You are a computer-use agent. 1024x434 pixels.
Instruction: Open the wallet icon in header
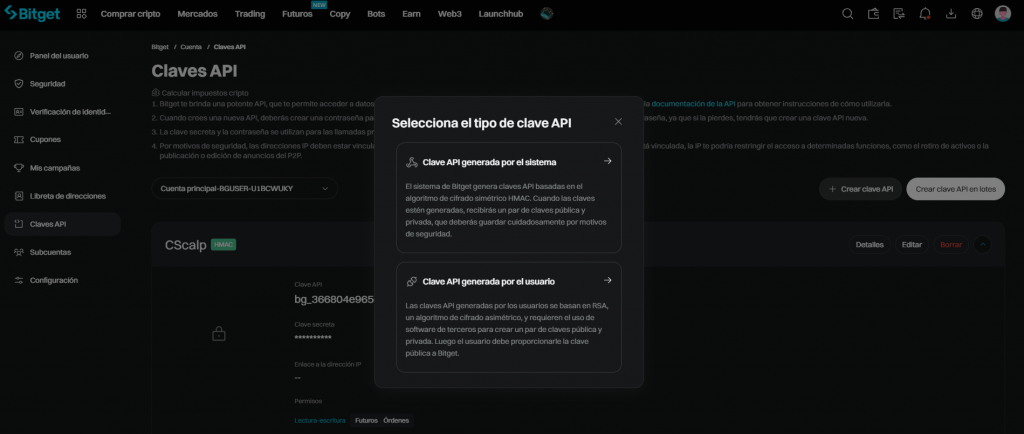(874, 14)
